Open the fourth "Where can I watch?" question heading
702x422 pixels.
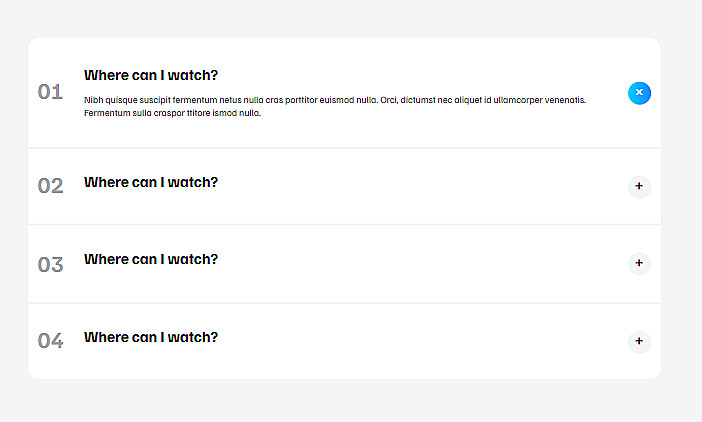click(x=151, y=337)
